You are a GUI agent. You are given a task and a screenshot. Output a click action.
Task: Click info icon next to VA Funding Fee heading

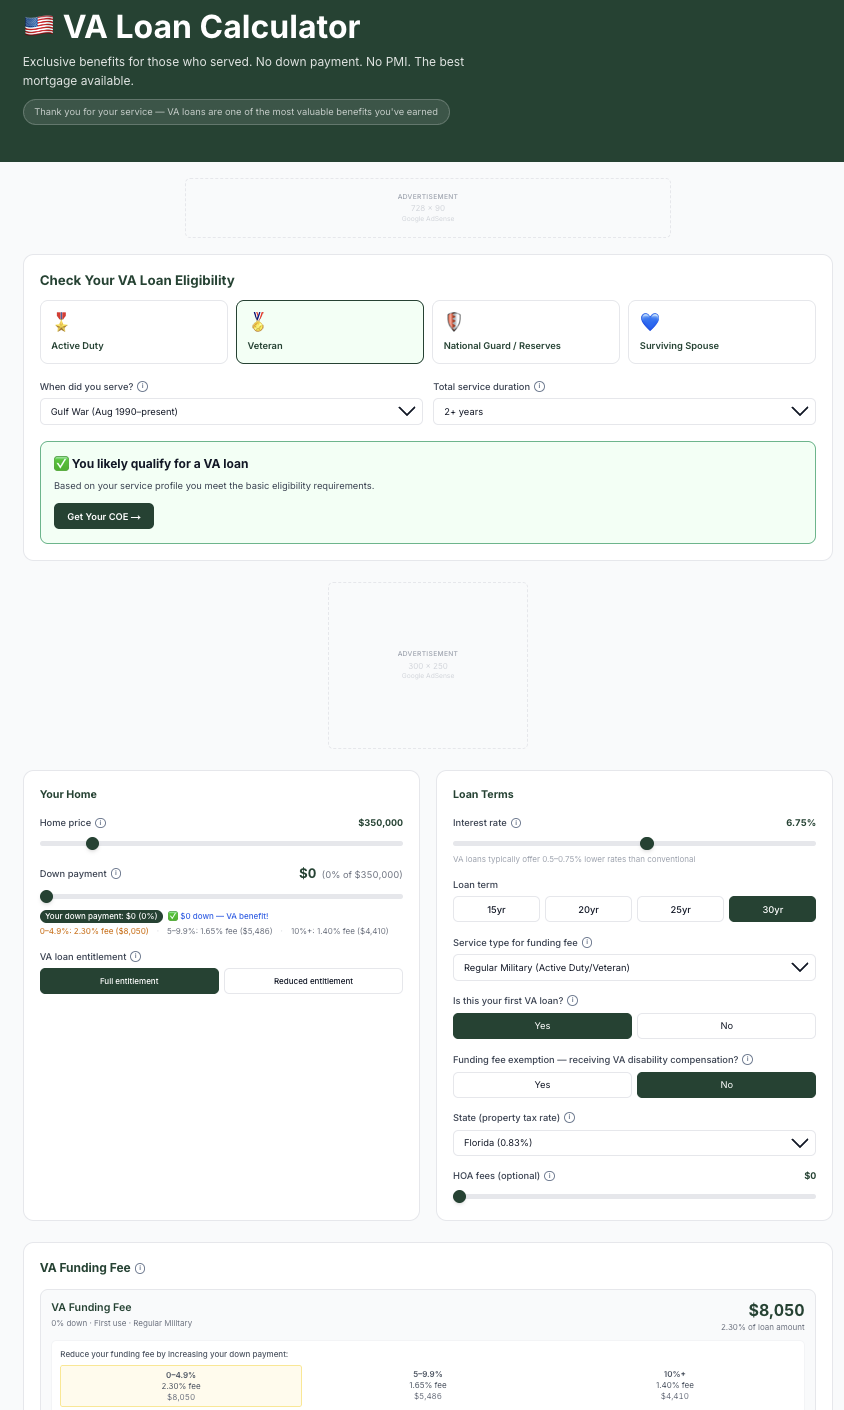(x=140, y=1268)
